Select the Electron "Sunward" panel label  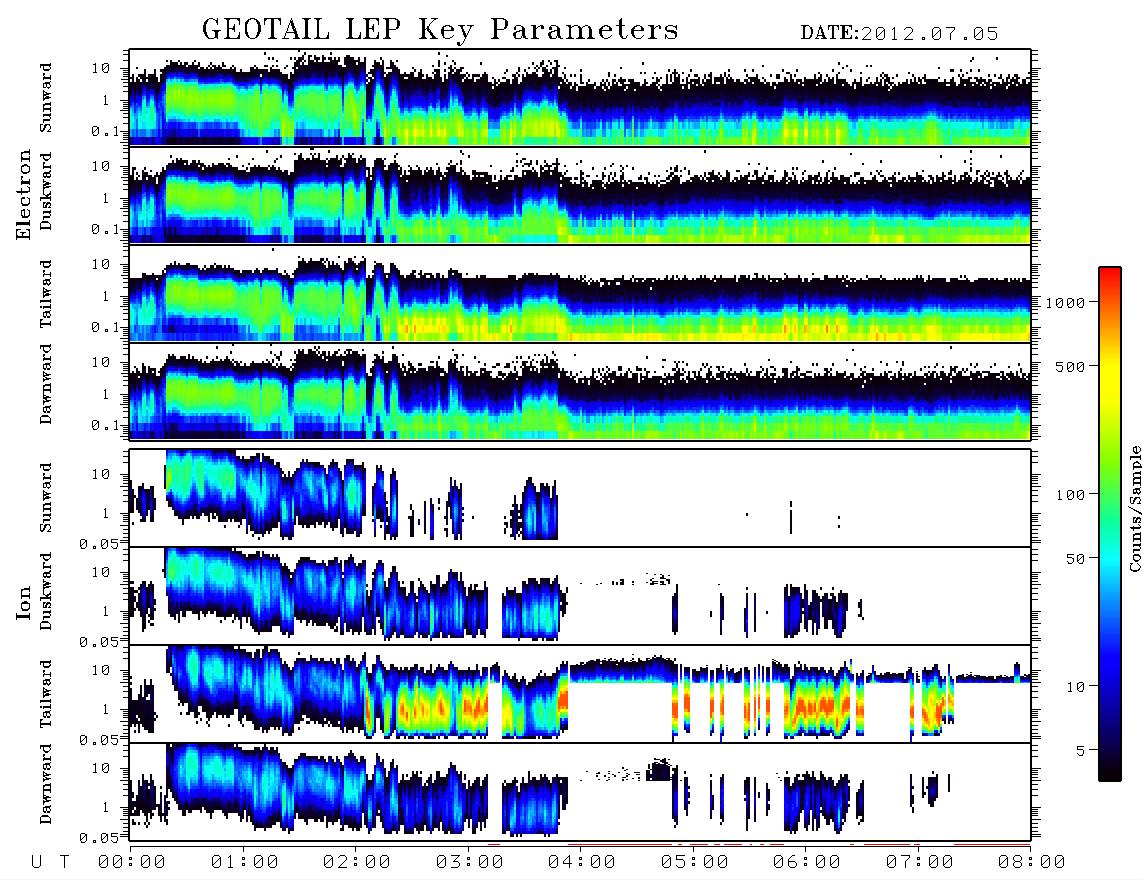point(46,98)
